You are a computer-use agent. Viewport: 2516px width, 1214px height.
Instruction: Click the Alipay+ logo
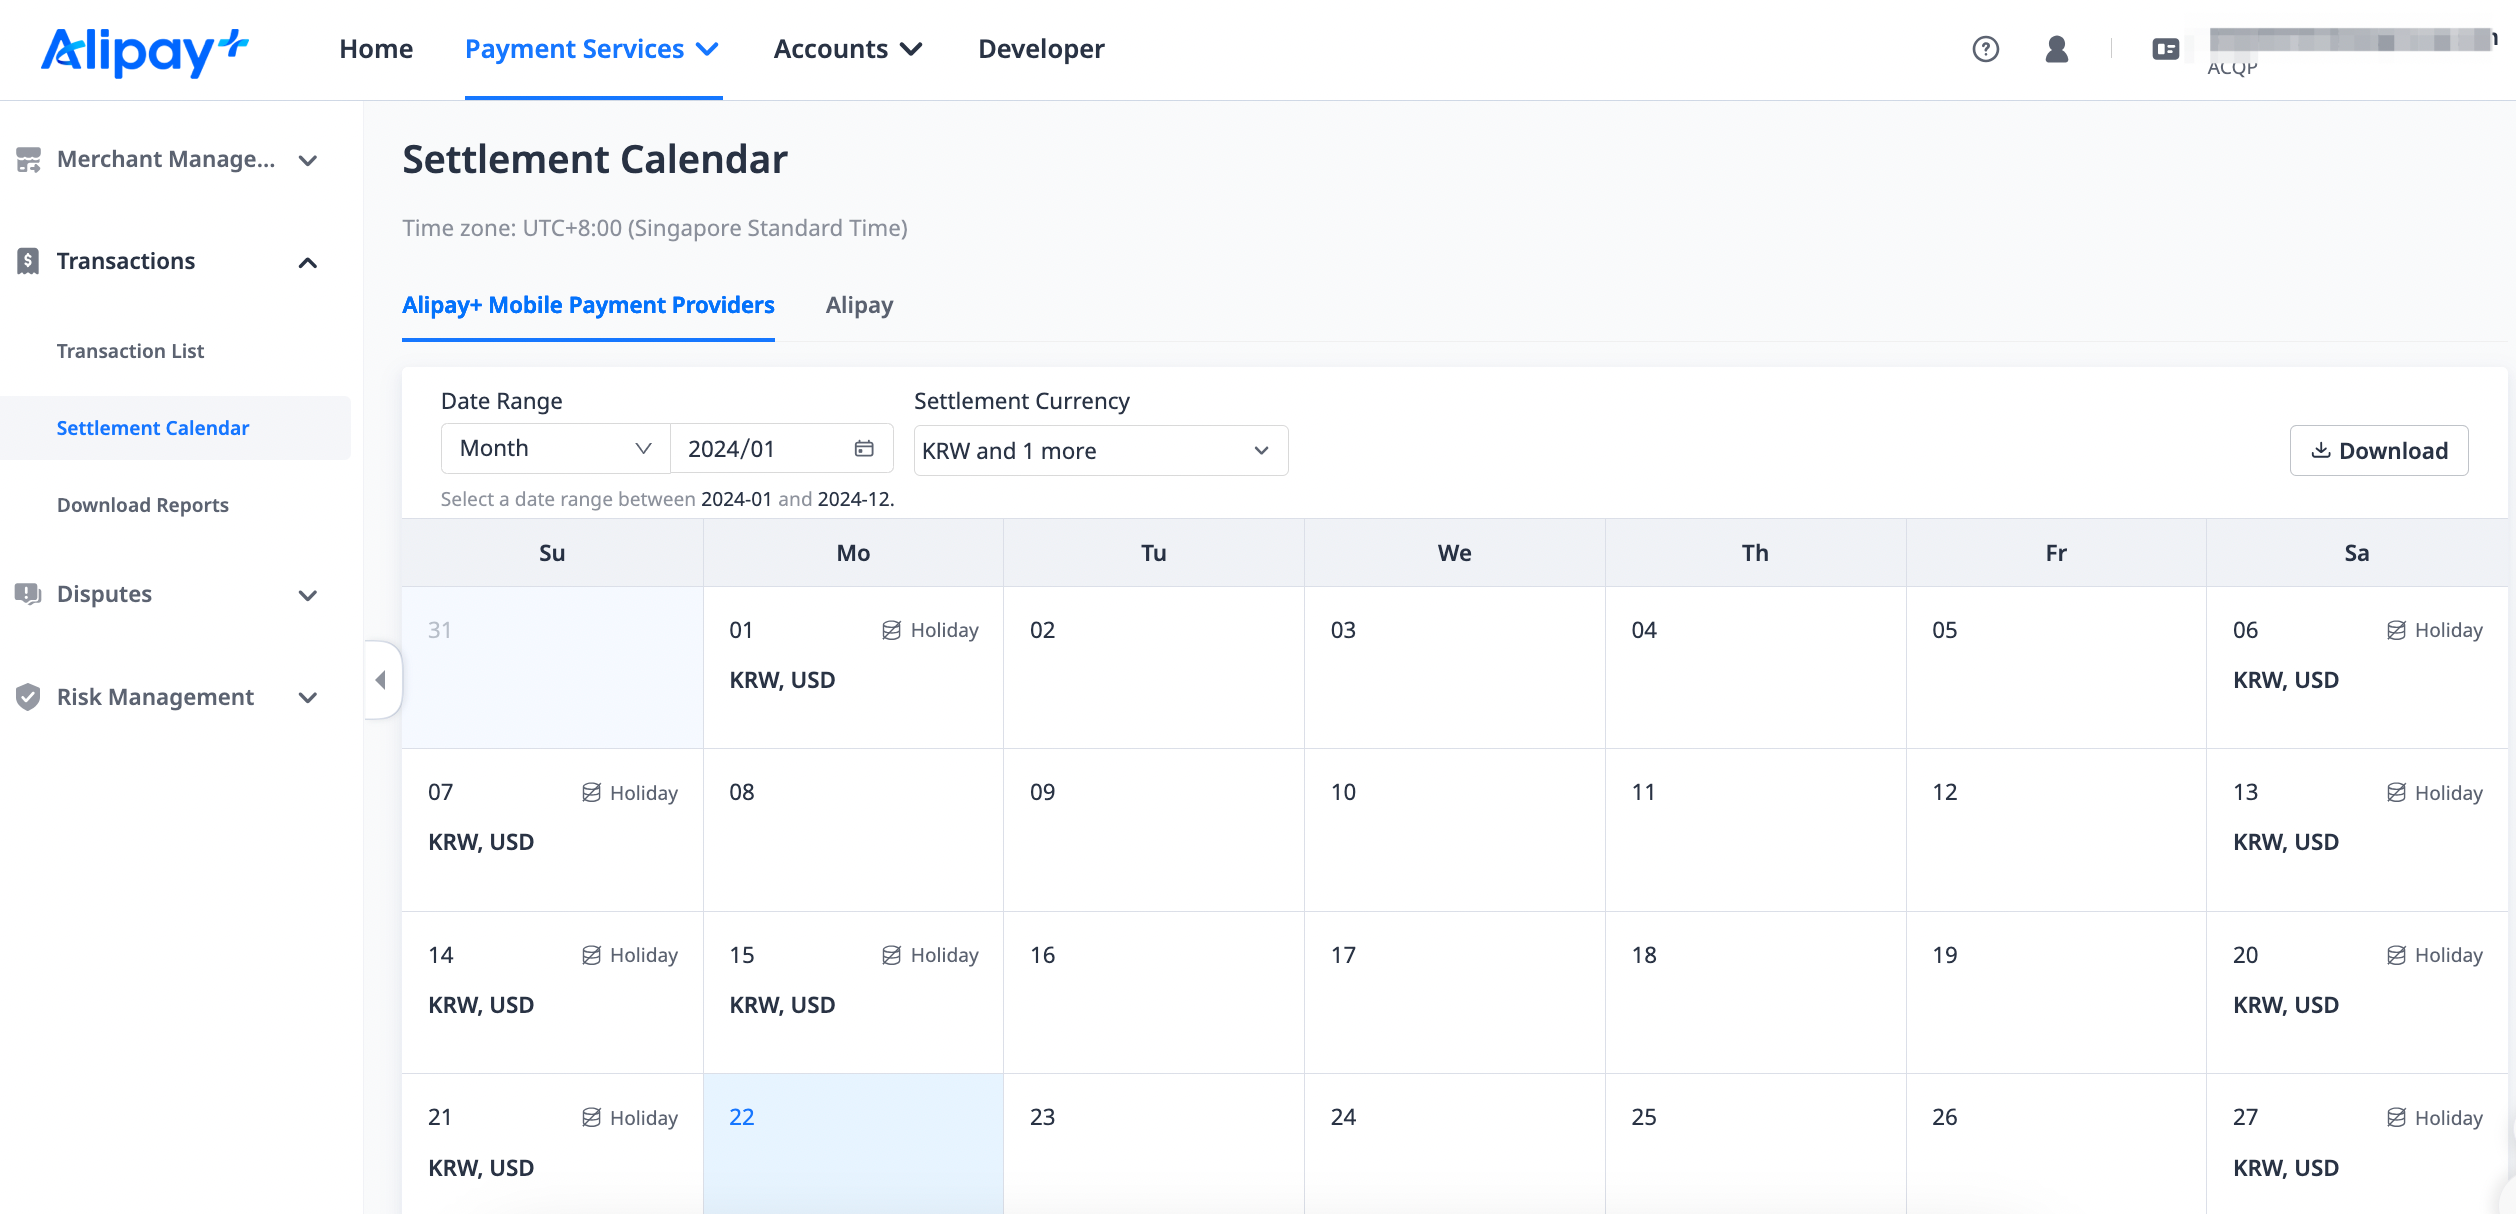pos(144,50)
